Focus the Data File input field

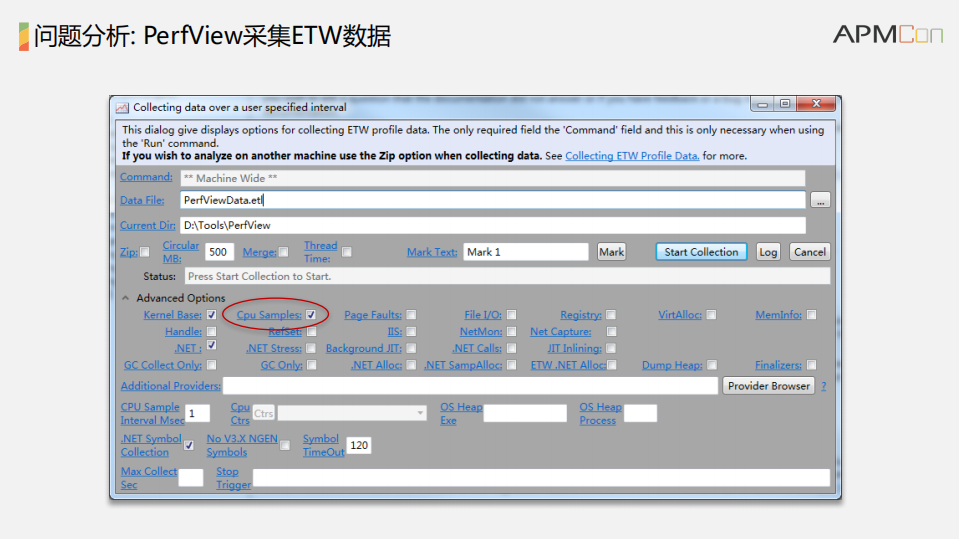pyautogui.click(x=492, y=200)
